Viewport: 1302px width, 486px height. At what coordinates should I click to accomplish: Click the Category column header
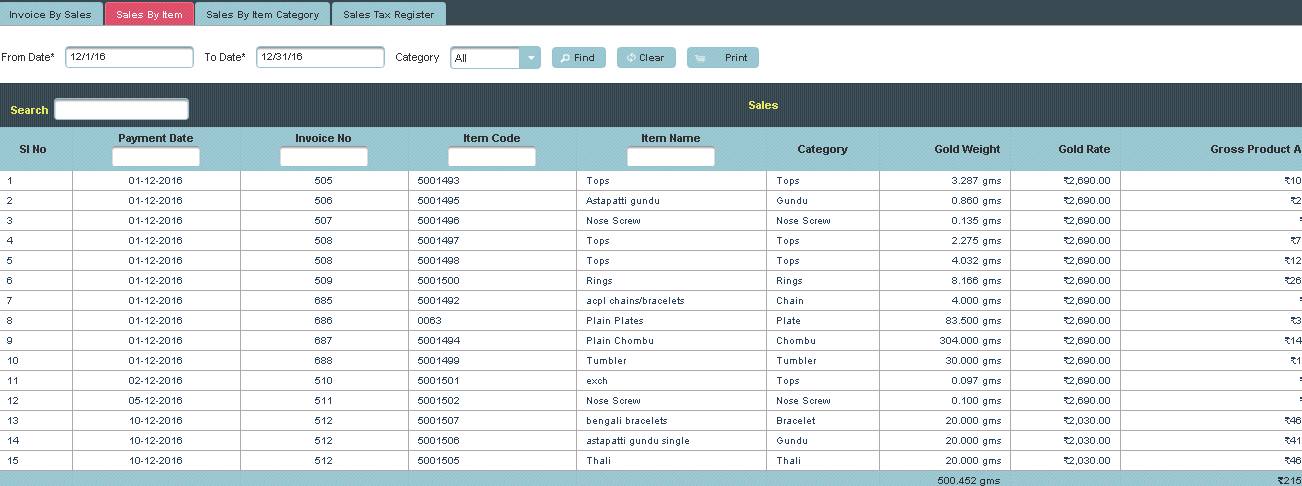coord(822,149)
